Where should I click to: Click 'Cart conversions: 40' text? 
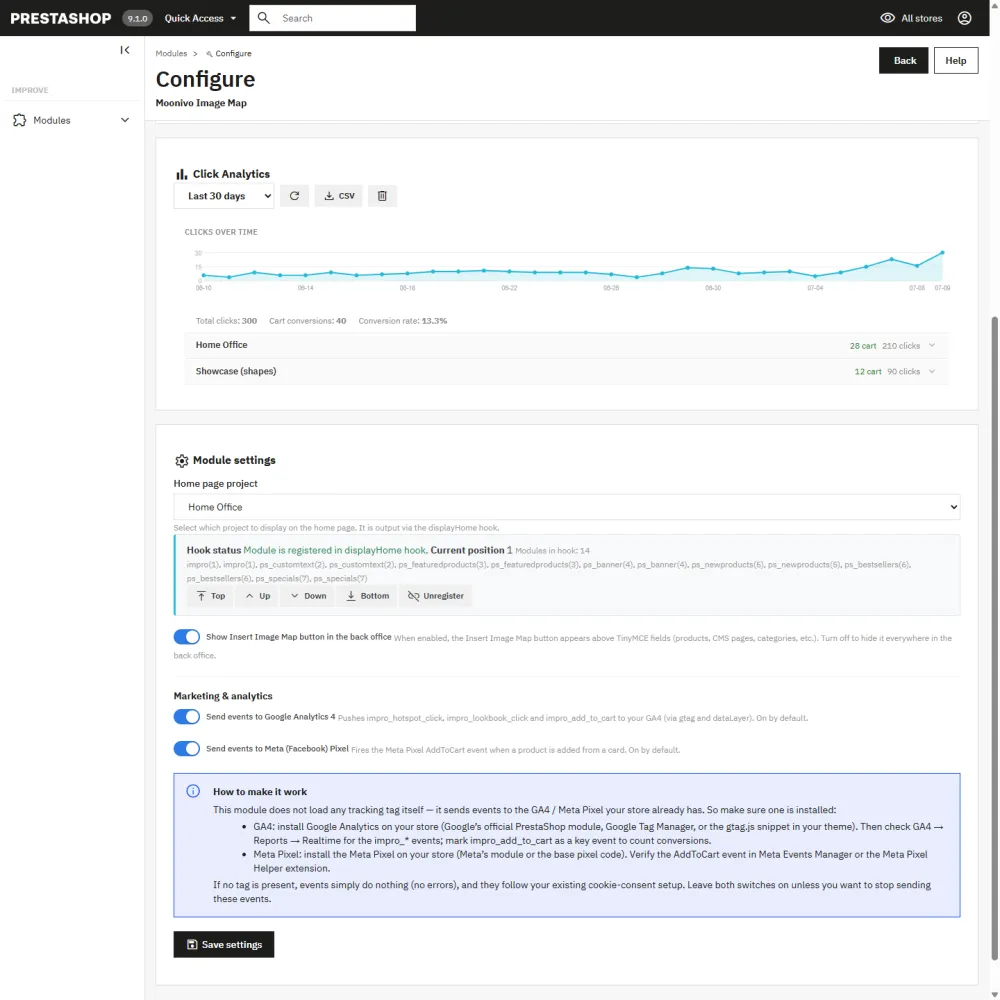[x=307, y=321]
